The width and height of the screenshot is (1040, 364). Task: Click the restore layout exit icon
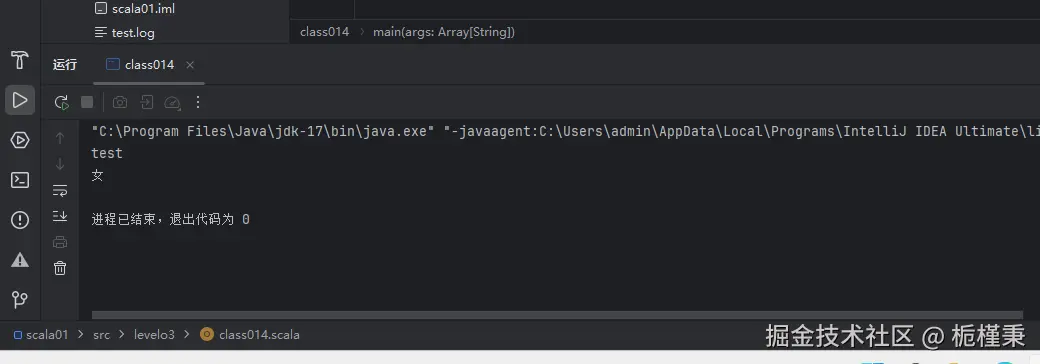pyautogui.click(x=146, y=102)
